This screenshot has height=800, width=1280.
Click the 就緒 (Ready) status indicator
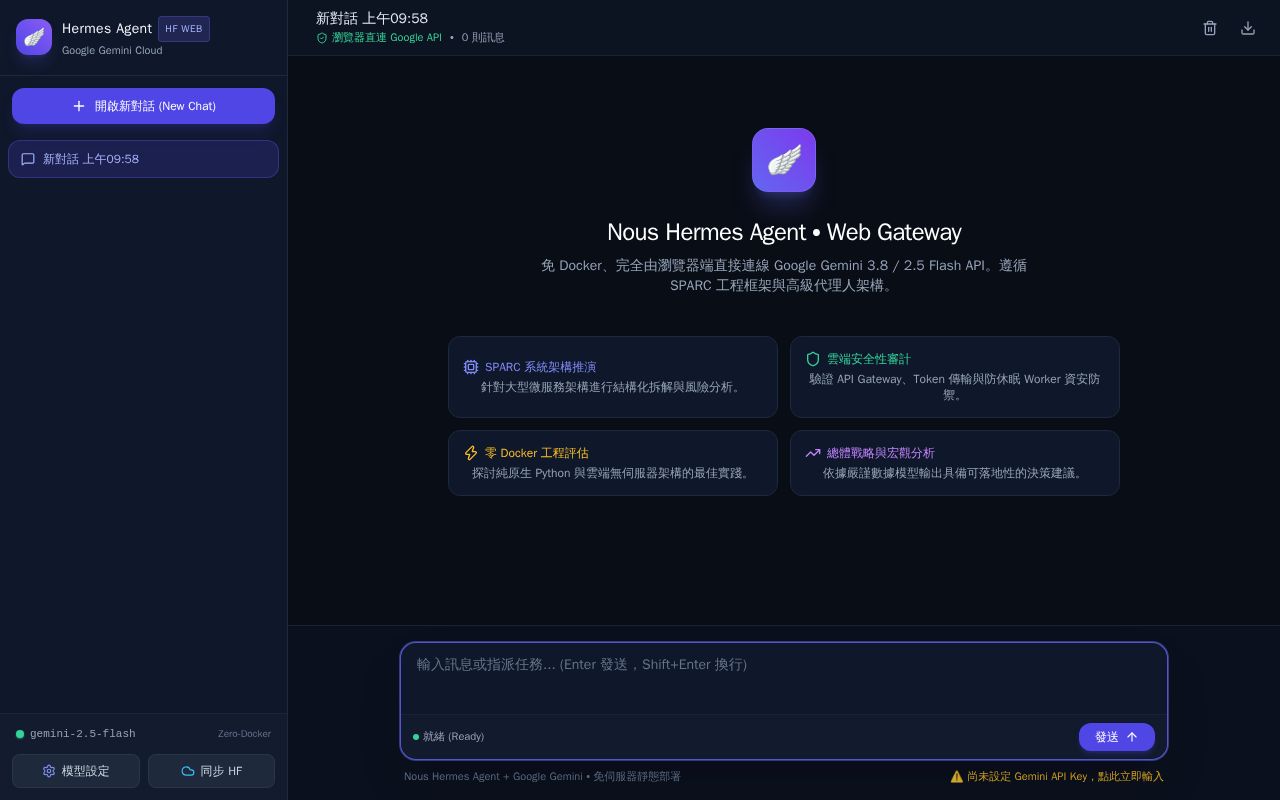coord(448,737)
